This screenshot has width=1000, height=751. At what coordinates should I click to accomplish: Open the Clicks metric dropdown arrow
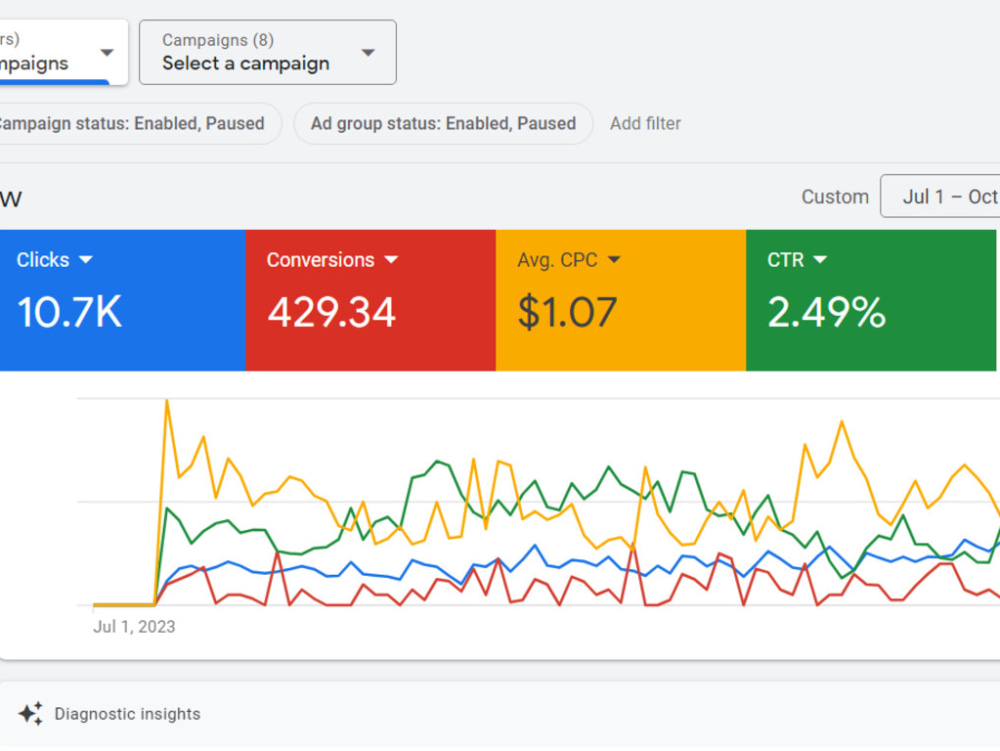tap(85, 259)
